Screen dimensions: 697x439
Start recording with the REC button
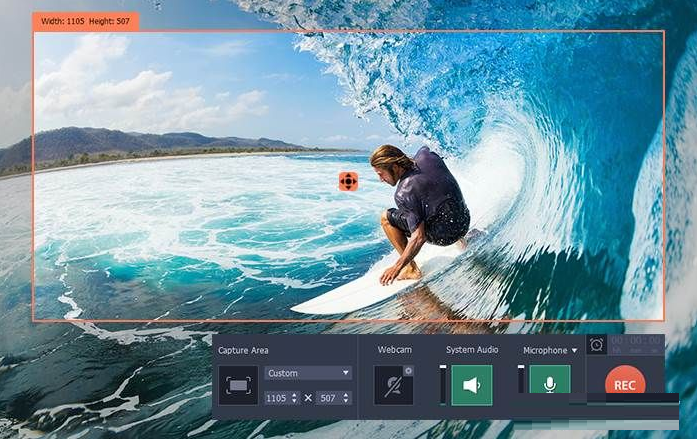(624, 385)
